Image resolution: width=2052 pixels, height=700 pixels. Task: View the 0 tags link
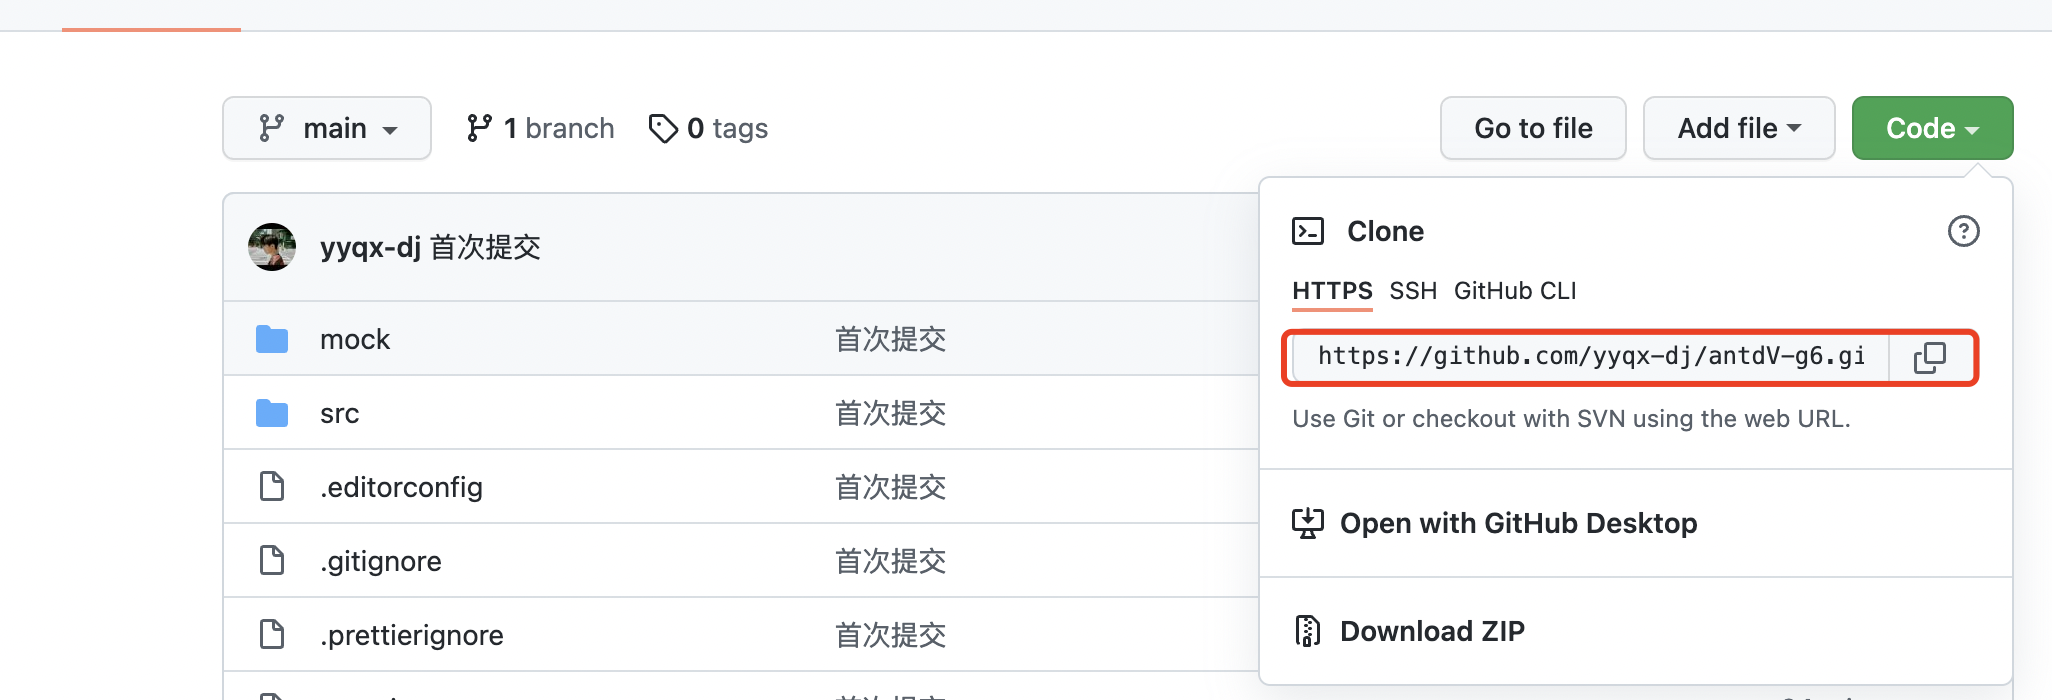coord(708,128)
